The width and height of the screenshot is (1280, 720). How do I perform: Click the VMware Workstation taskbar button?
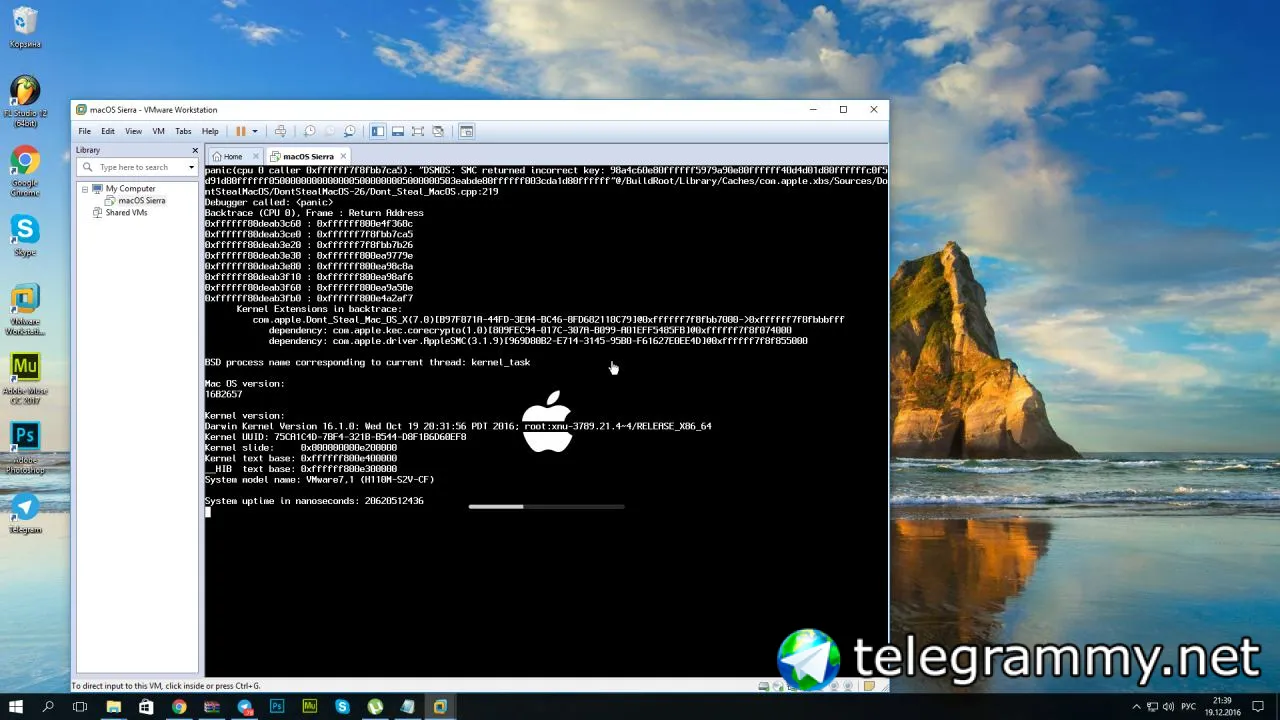point(440,707)
